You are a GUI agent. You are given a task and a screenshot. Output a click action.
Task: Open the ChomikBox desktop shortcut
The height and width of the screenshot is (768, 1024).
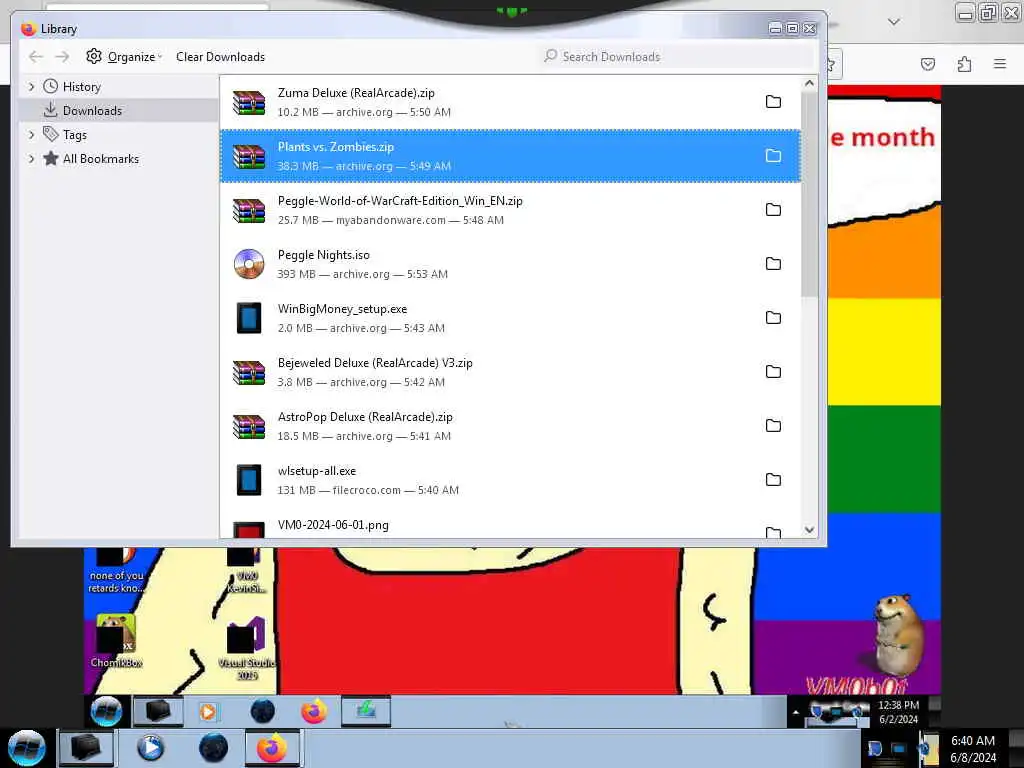(116, 641)
